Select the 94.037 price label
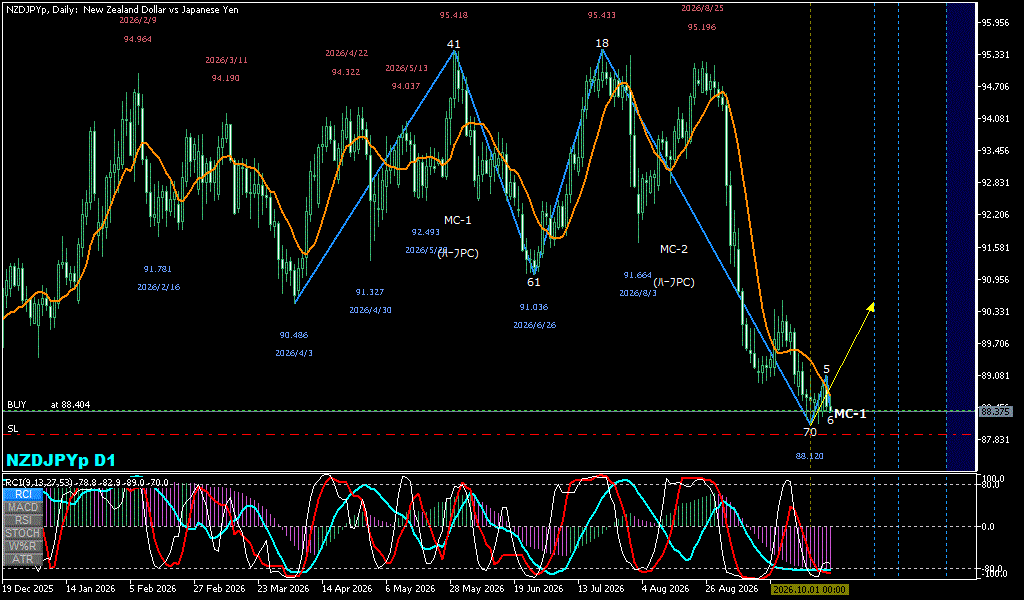 point(406,86)
